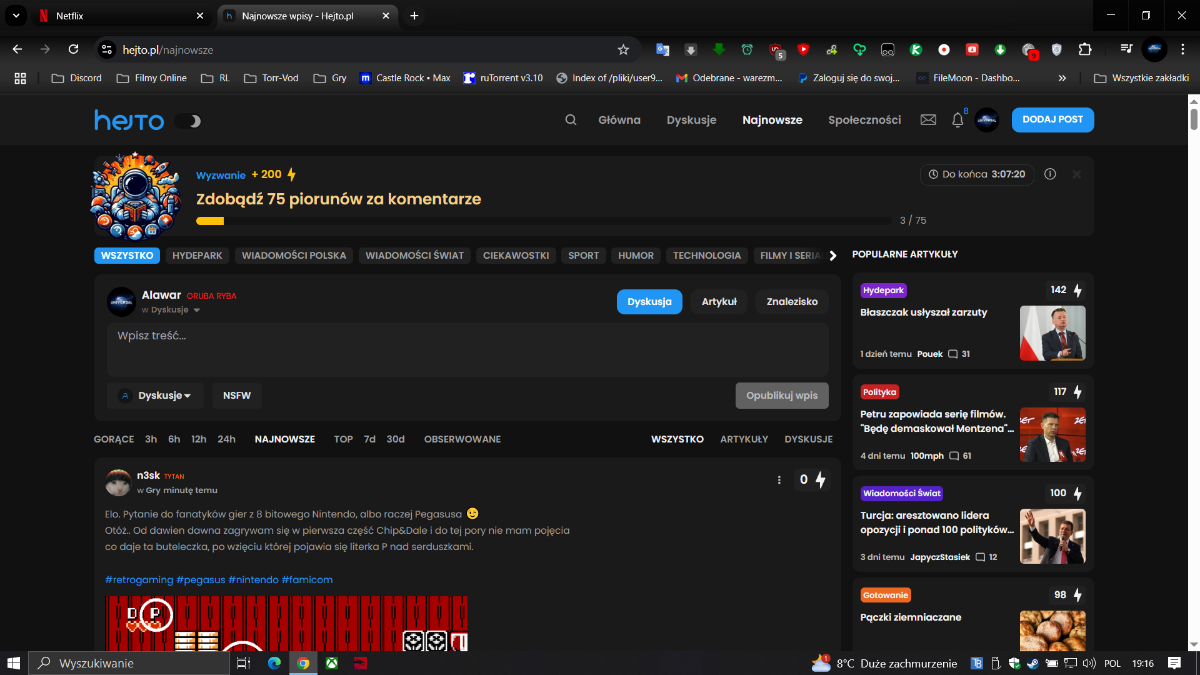The height and width of the screenshot is (675, 1200).
Task: Open the 'Błaszczak usłyszał zarzuty' article
Action: coord(923,312)
